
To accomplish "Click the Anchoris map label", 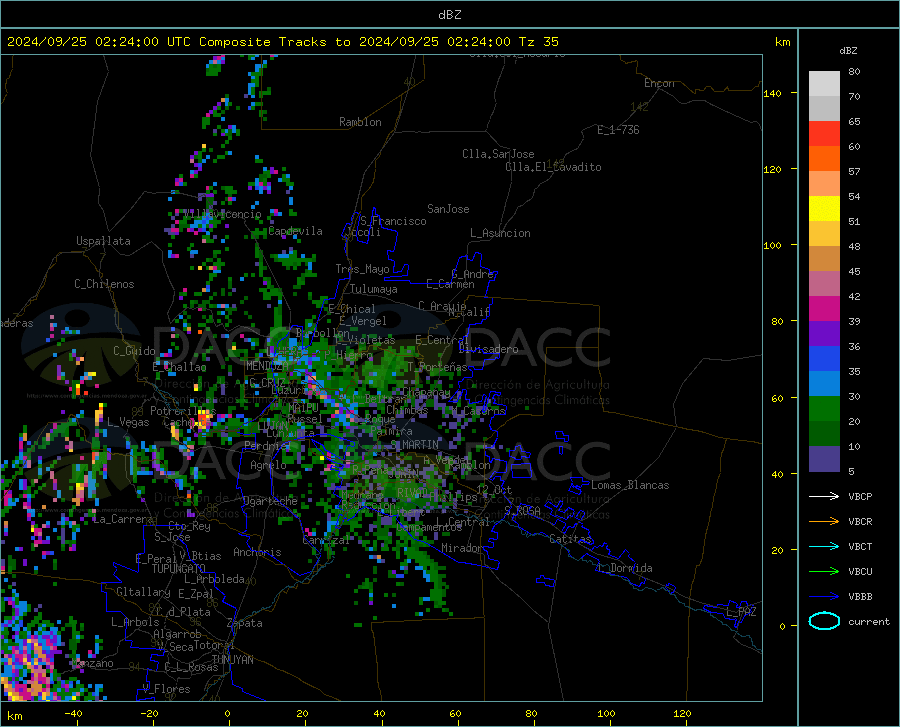I will click(257, 552).
